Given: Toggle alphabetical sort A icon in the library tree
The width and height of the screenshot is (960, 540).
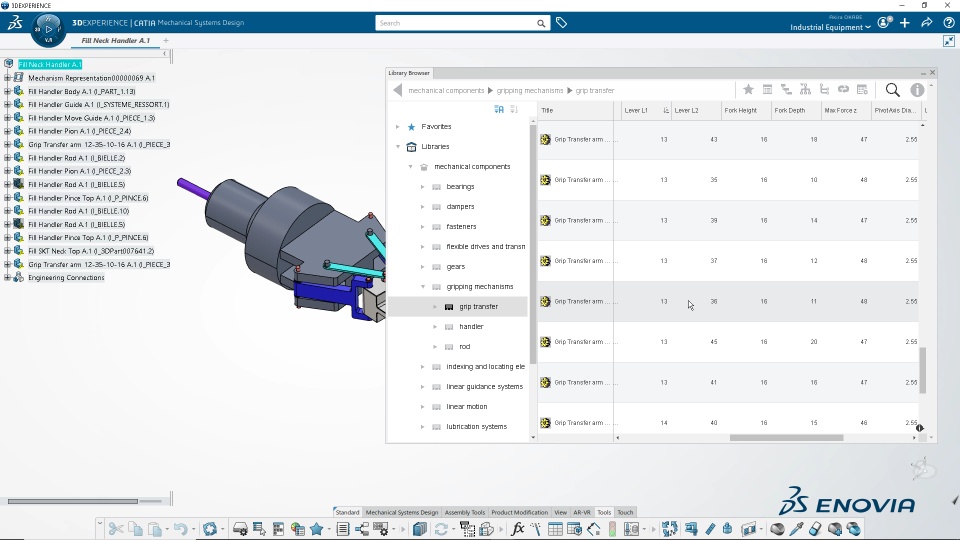Looking at the screenshot, I should pyautogui.click(x=499, y=110).
